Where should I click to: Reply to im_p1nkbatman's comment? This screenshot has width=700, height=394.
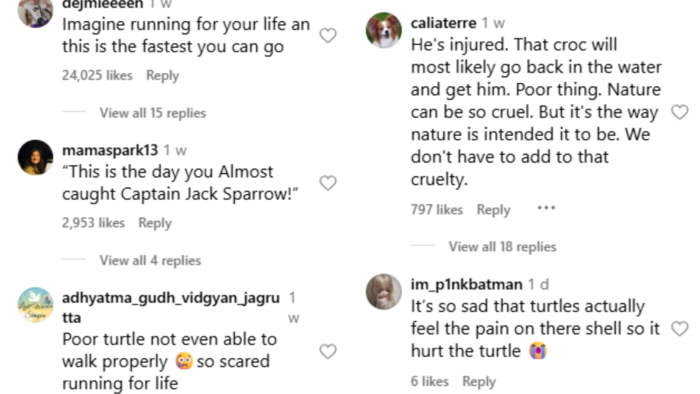(479, 382)
